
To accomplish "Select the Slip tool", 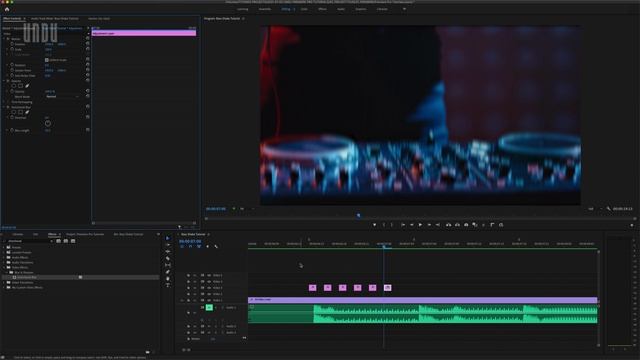I will tap(168, 265).
